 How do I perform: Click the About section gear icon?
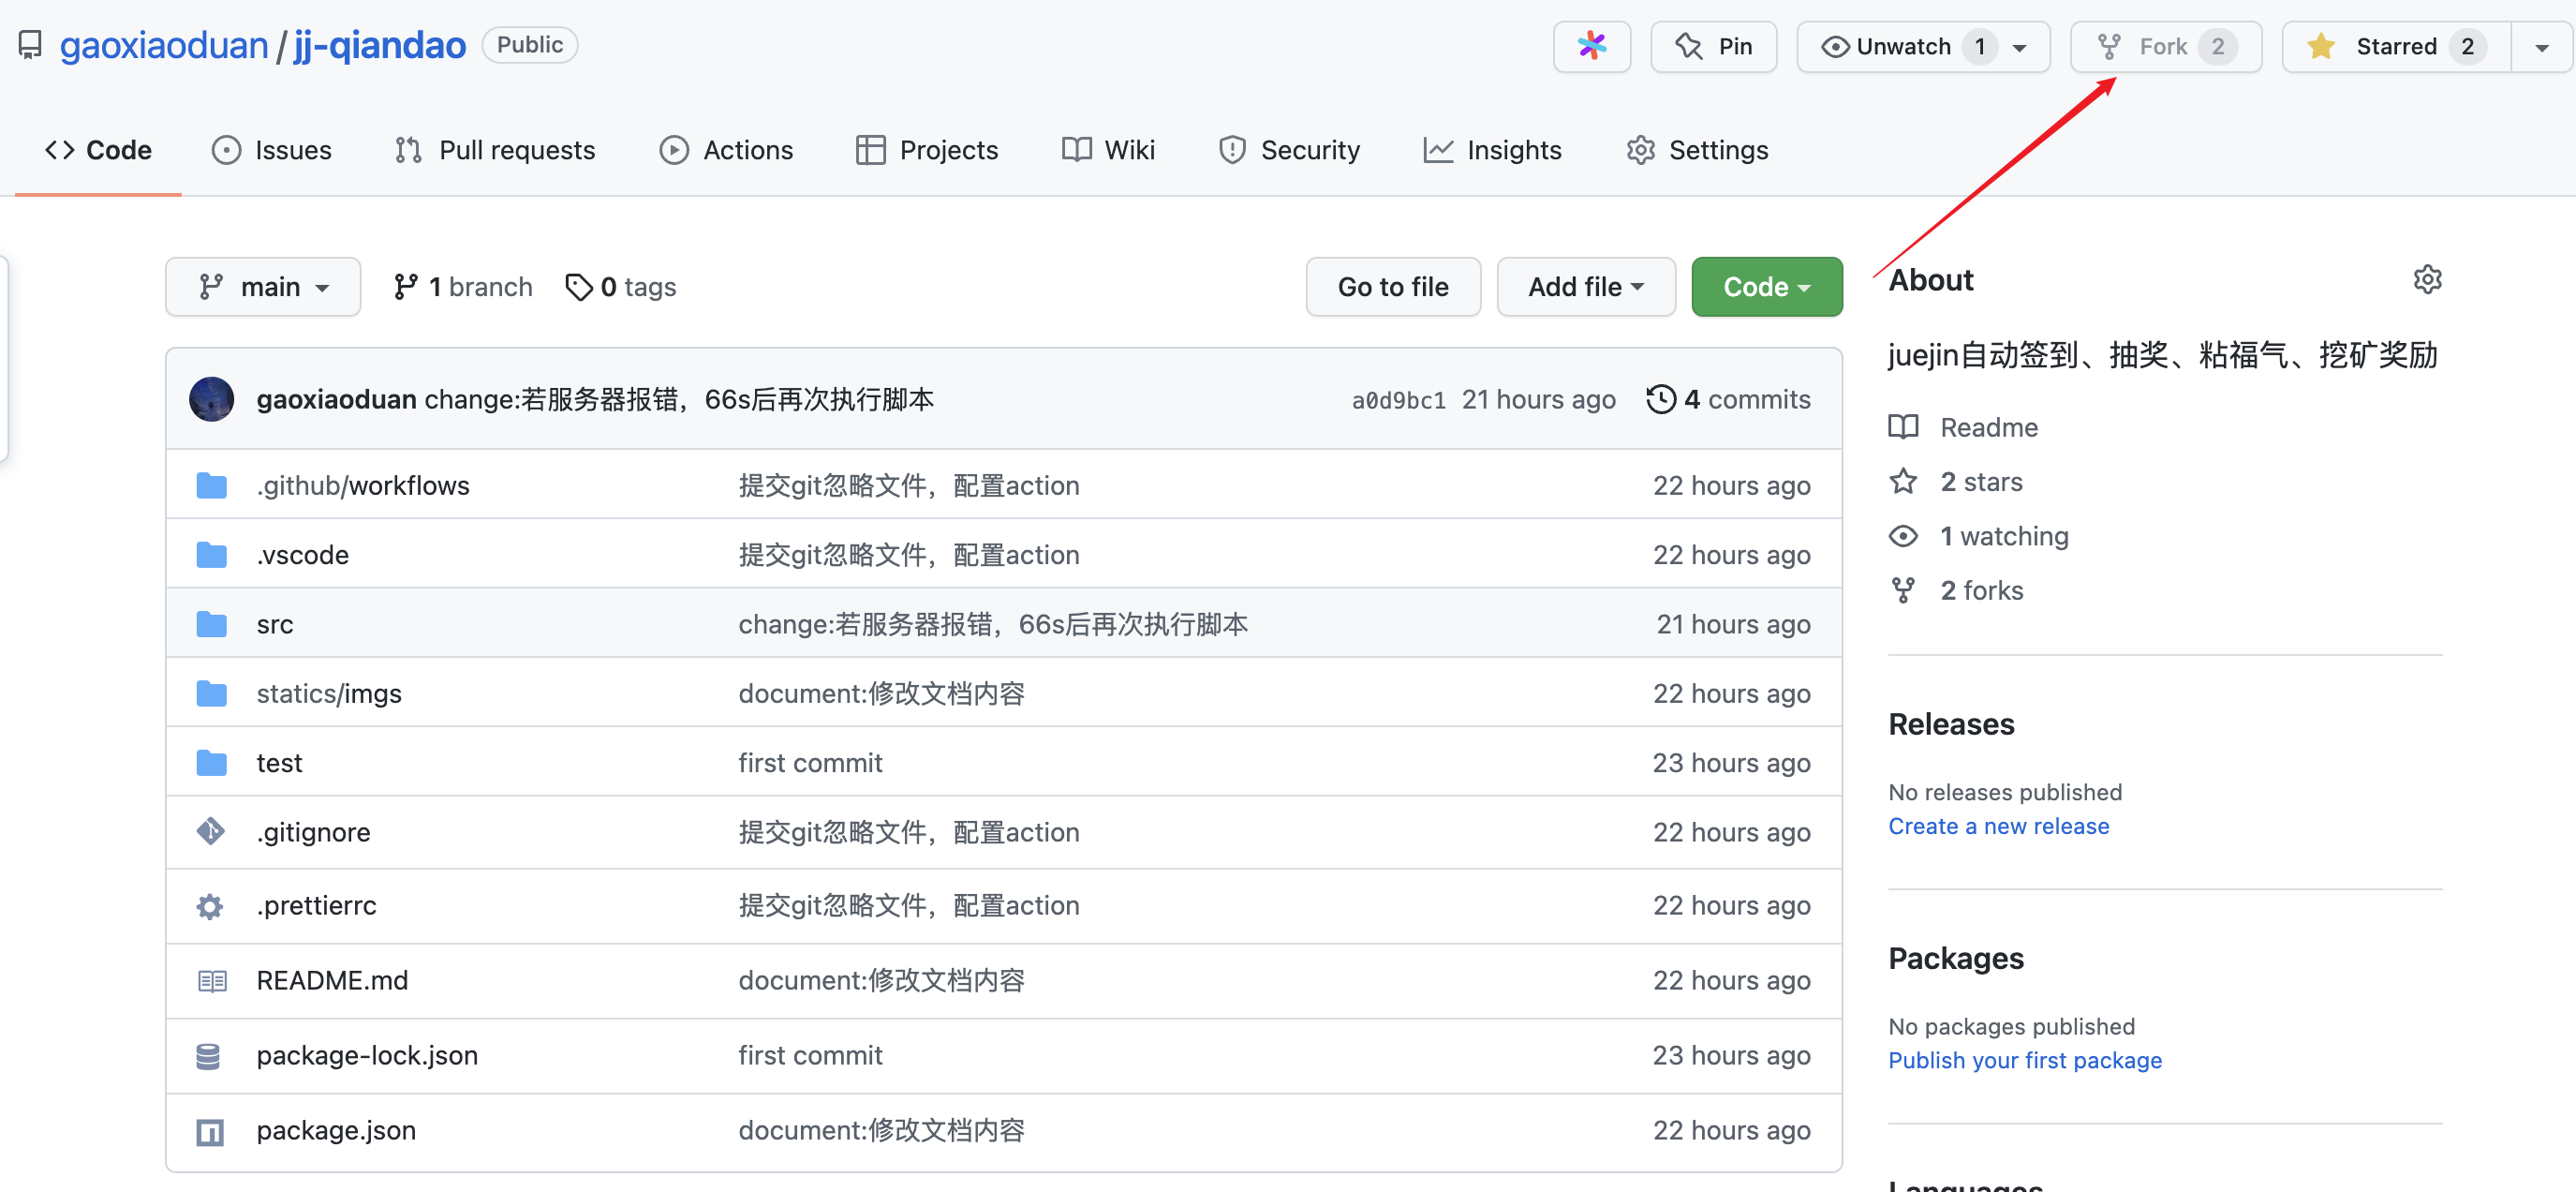(2427, 279)
